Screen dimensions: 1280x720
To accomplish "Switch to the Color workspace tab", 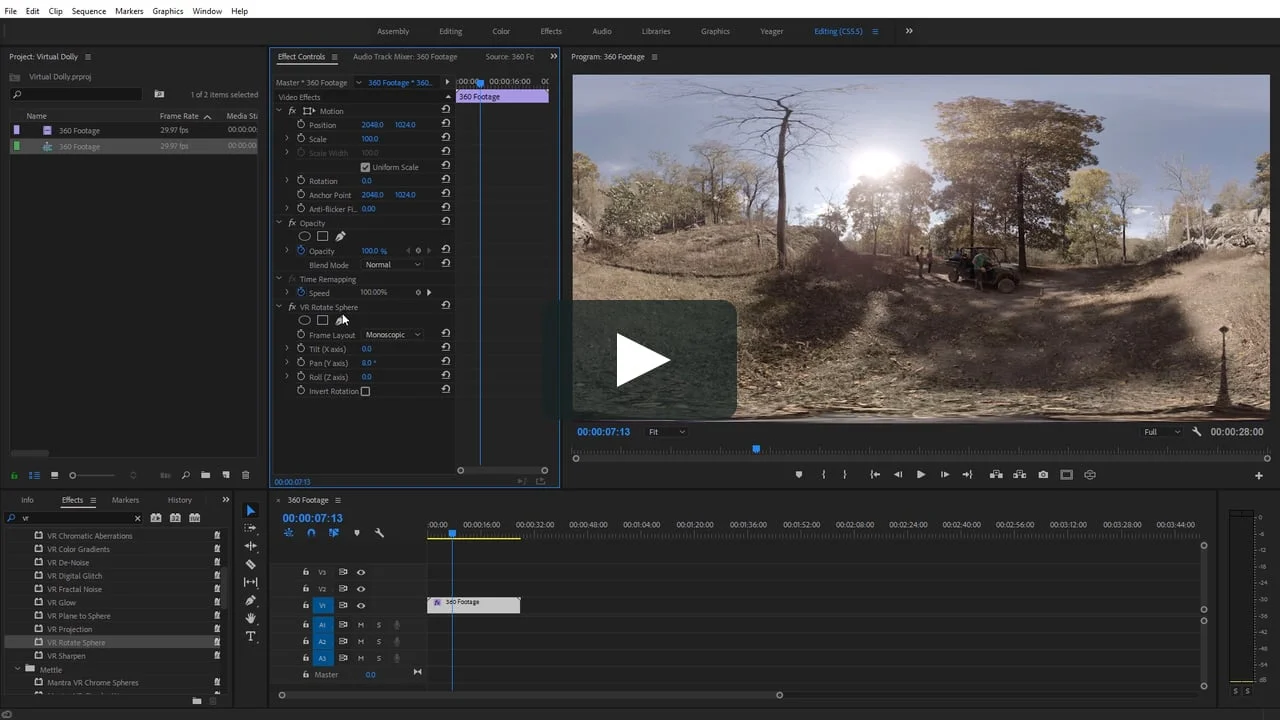I will click(501, 31).
